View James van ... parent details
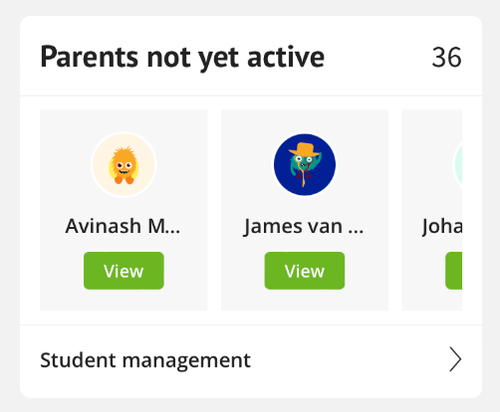Screen dimensions: 500x412 click(304, 271)
